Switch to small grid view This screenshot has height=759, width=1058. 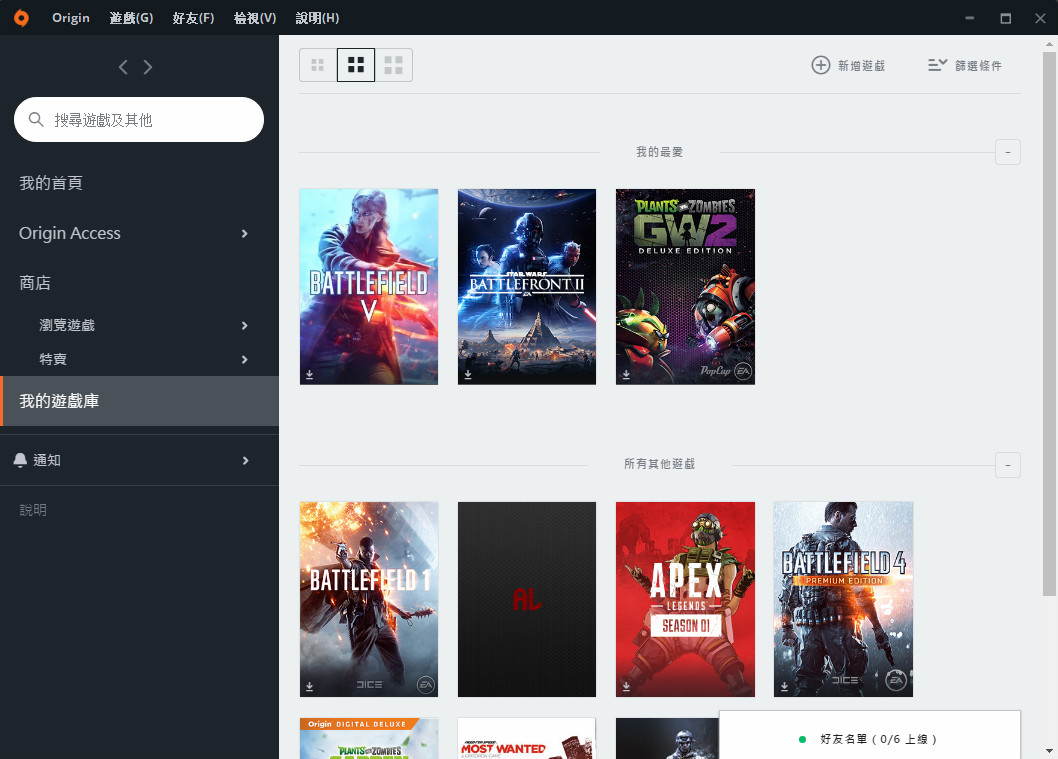[x=318, y=65]
